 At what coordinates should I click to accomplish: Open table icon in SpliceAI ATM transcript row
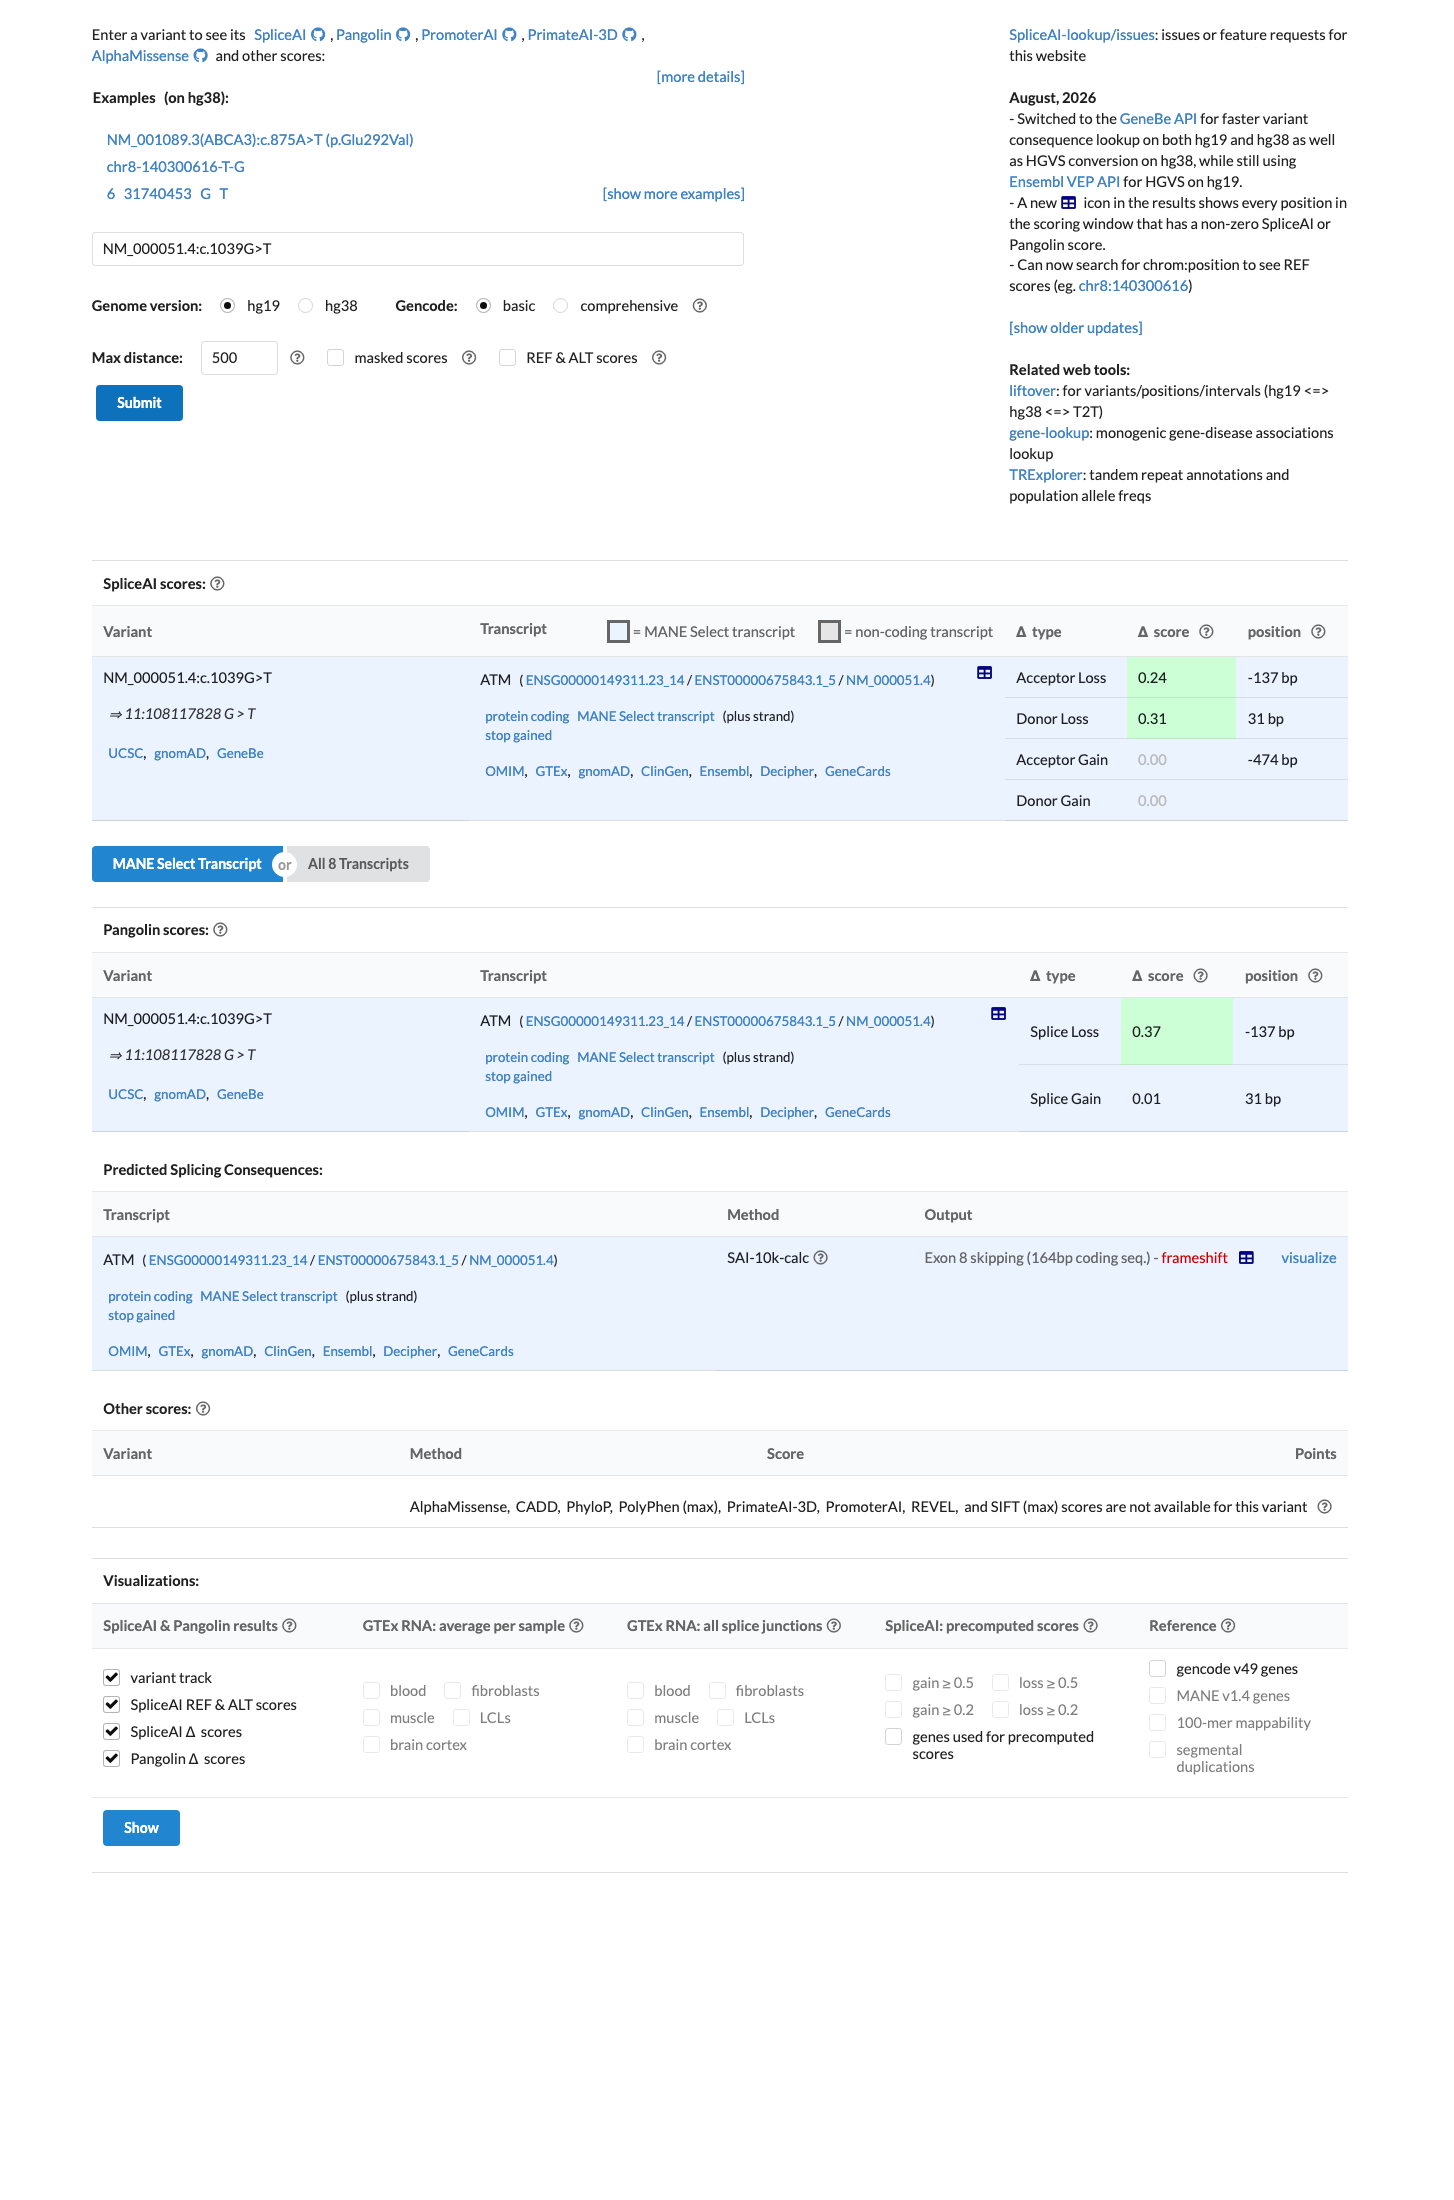pyautogui.click(x=984, y=673)
